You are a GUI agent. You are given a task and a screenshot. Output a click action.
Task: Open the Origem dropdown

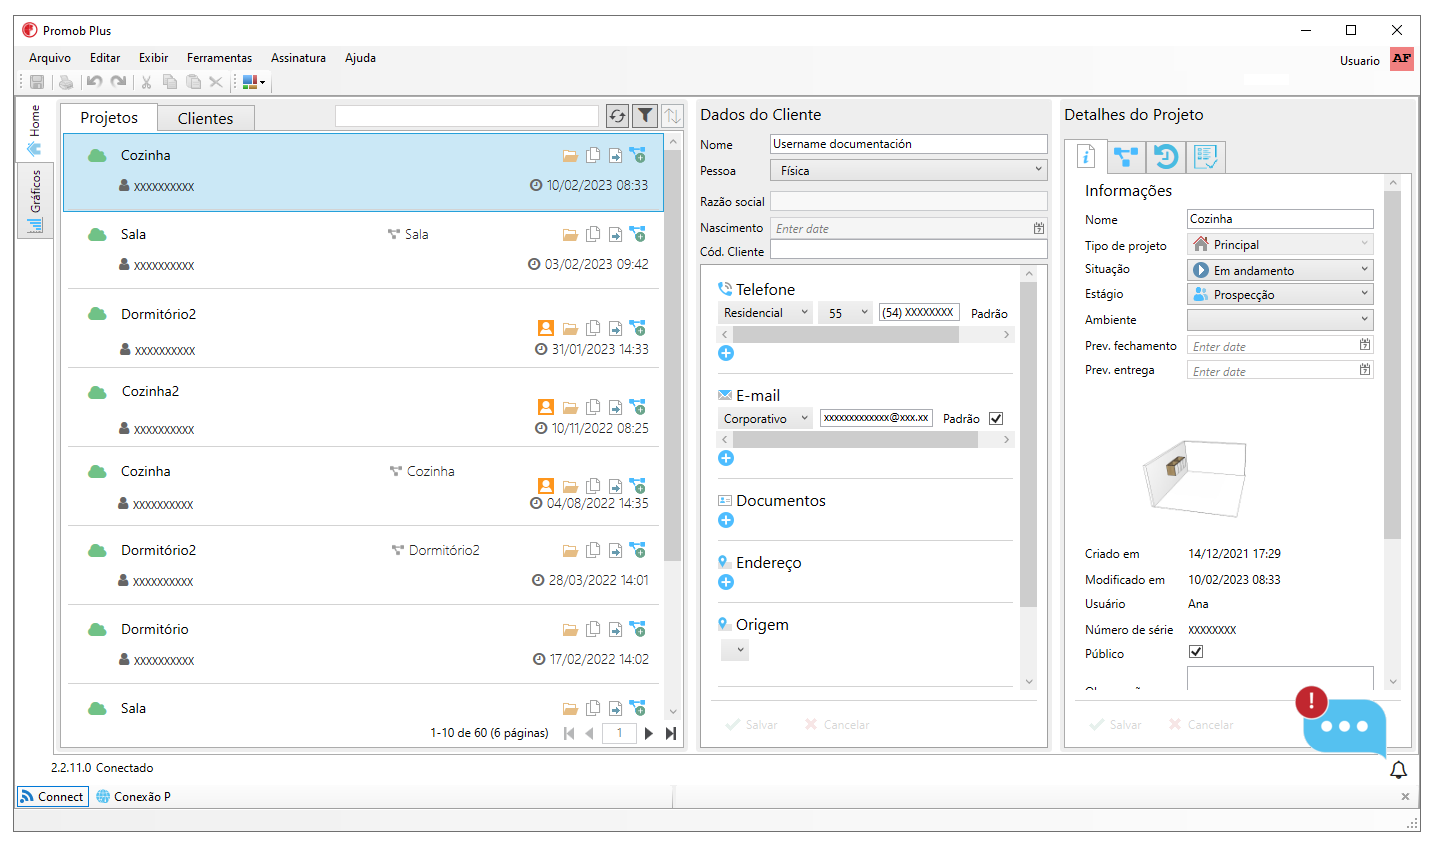[735, 650]
